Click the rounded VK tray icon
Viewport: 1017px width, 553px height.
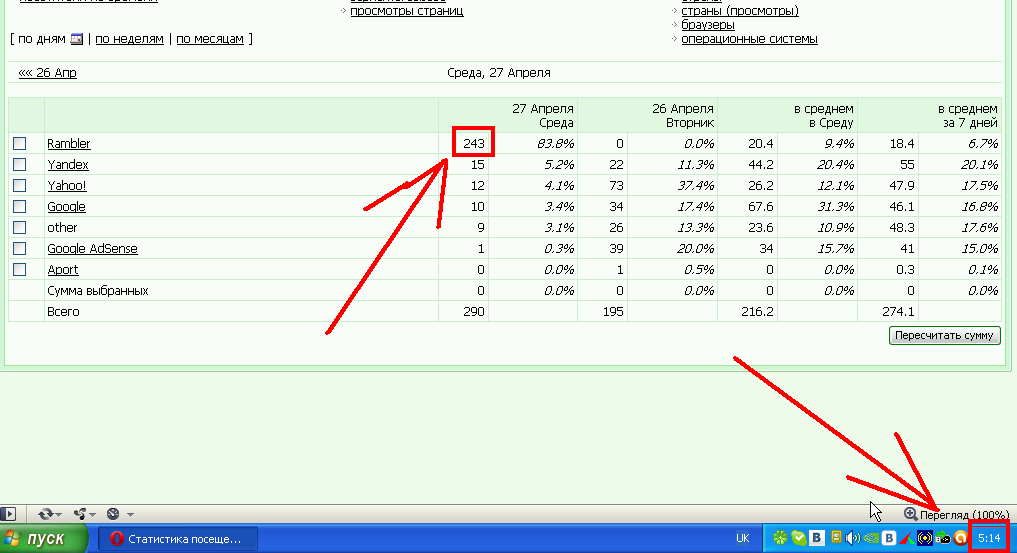point(889,538)
